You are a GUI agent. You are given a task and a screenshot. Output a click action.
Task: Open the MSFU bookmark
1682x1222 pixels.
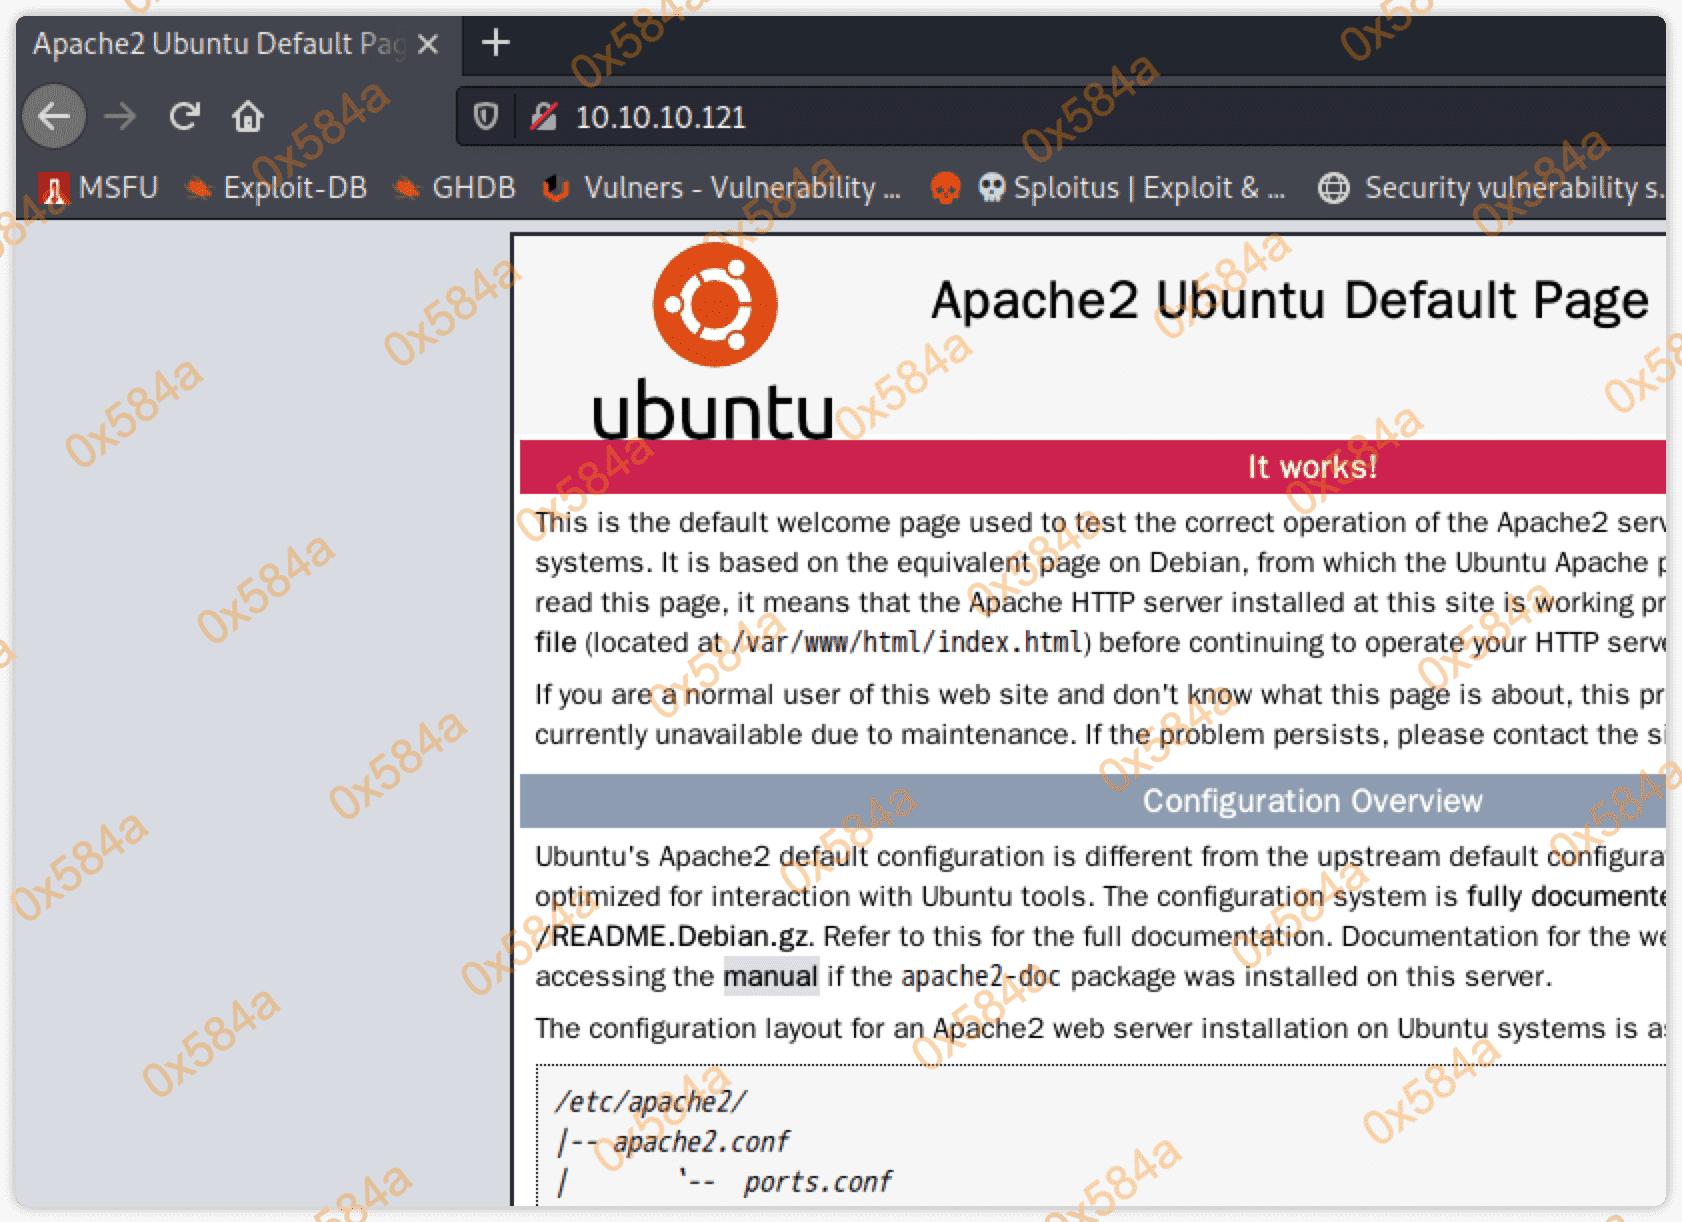coord(99,188)
